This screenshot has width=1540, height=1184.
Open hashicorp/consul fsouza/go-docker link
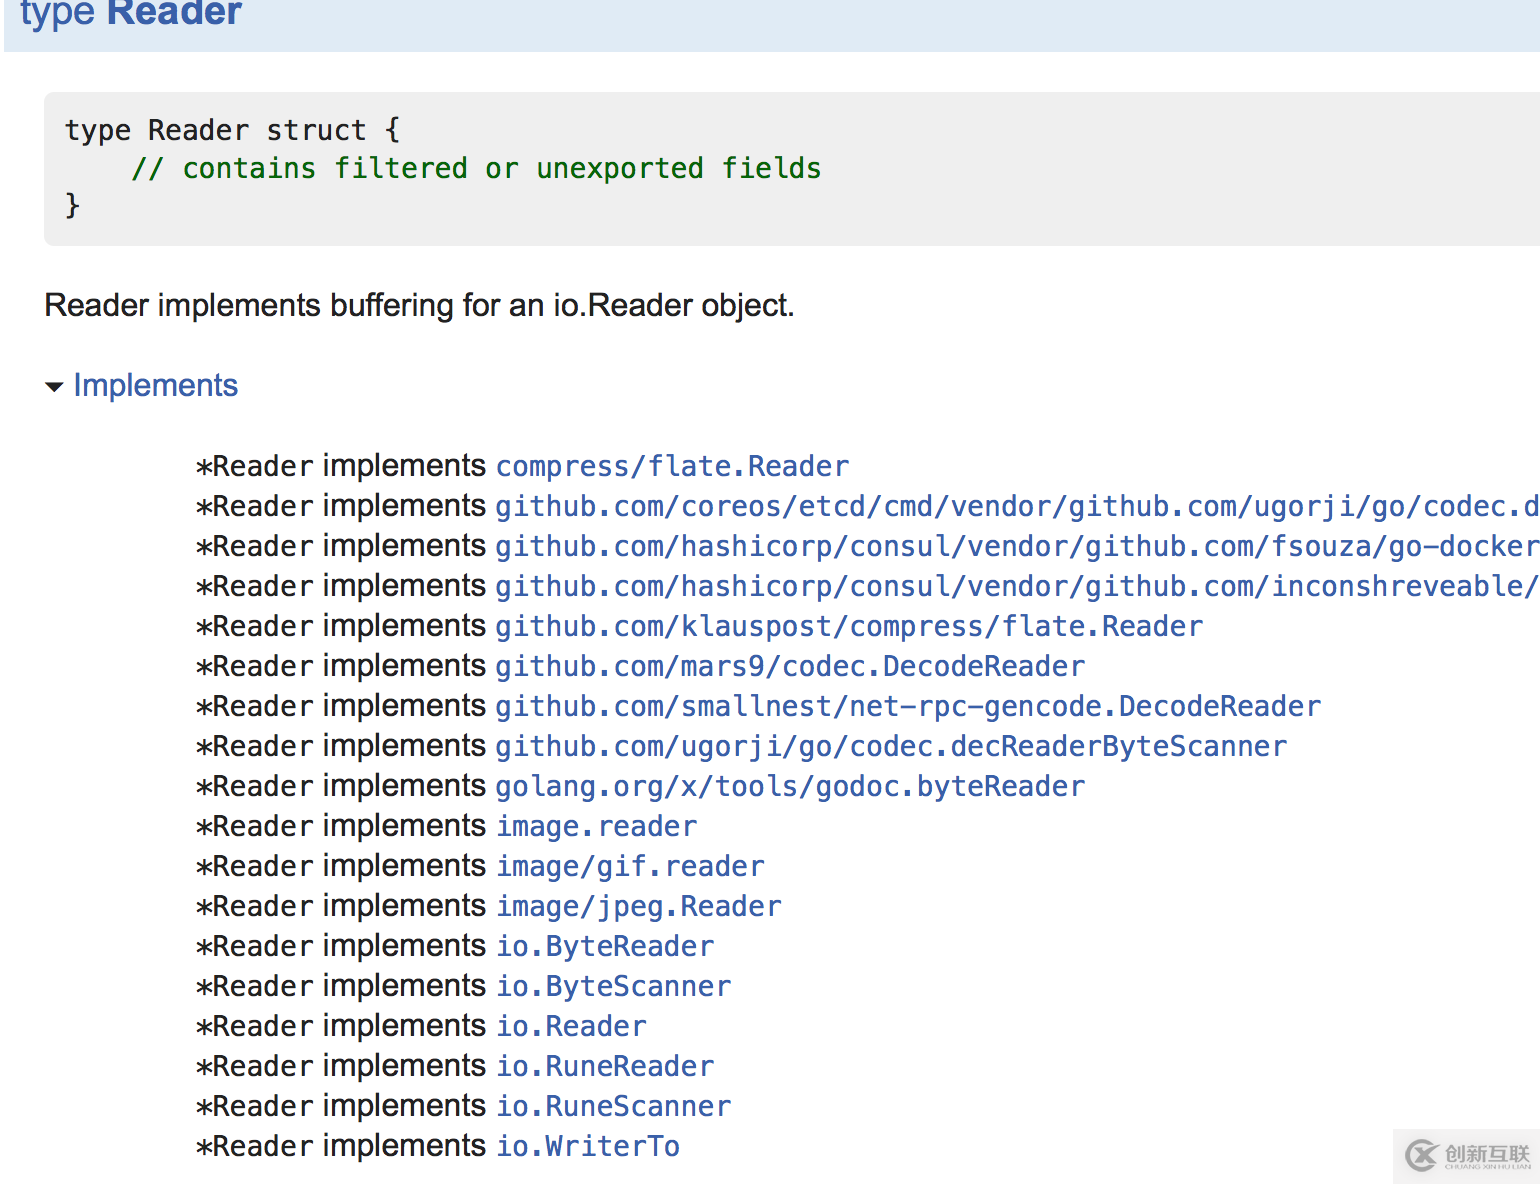click(1017, 546)
